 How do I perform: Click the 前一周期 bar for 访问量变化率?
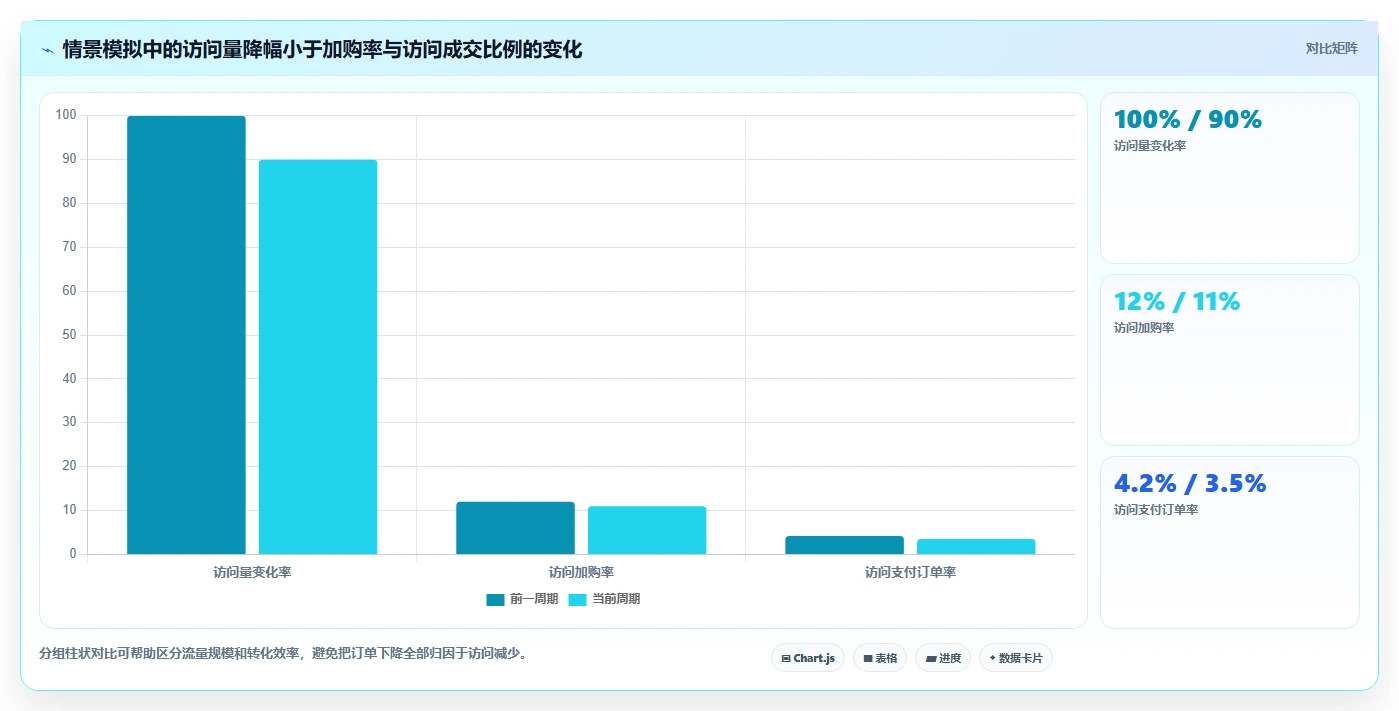pyautogui.click(x=186, y=335)
